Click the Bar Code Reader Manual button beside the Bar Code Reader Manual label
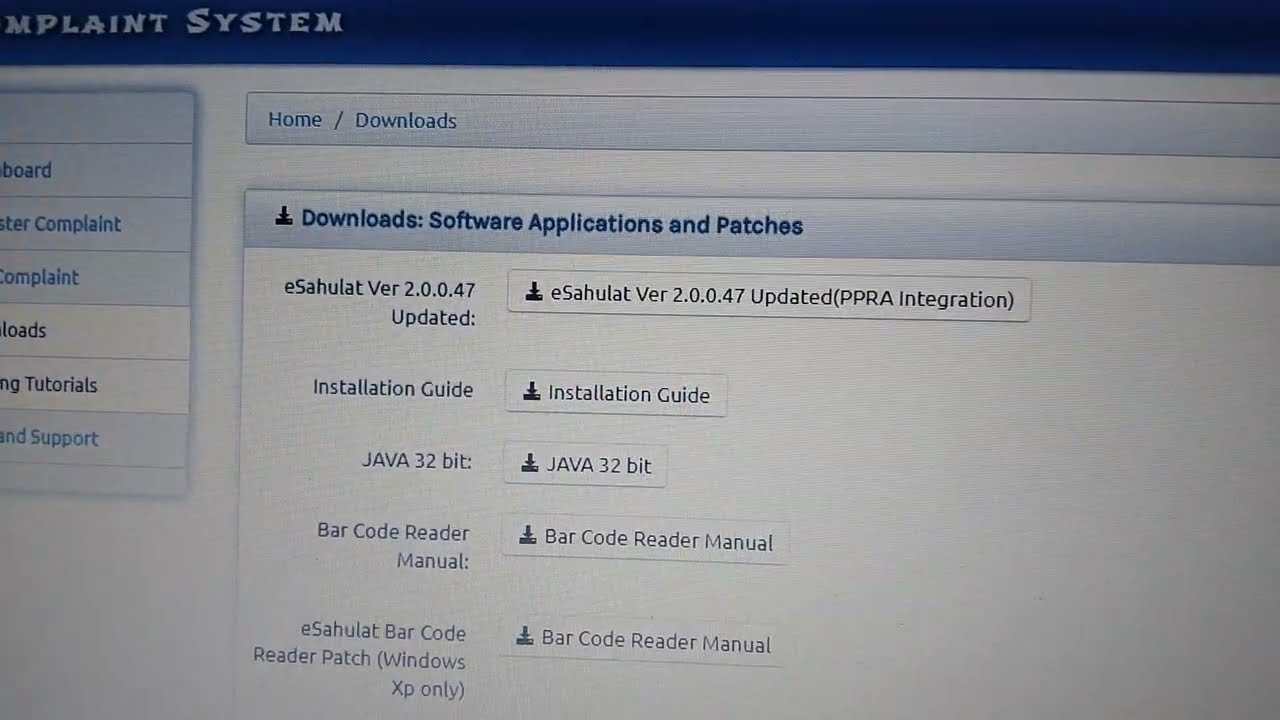This screenshot has height=720, width=1280. pyautogui.click(x=645, y=540)
